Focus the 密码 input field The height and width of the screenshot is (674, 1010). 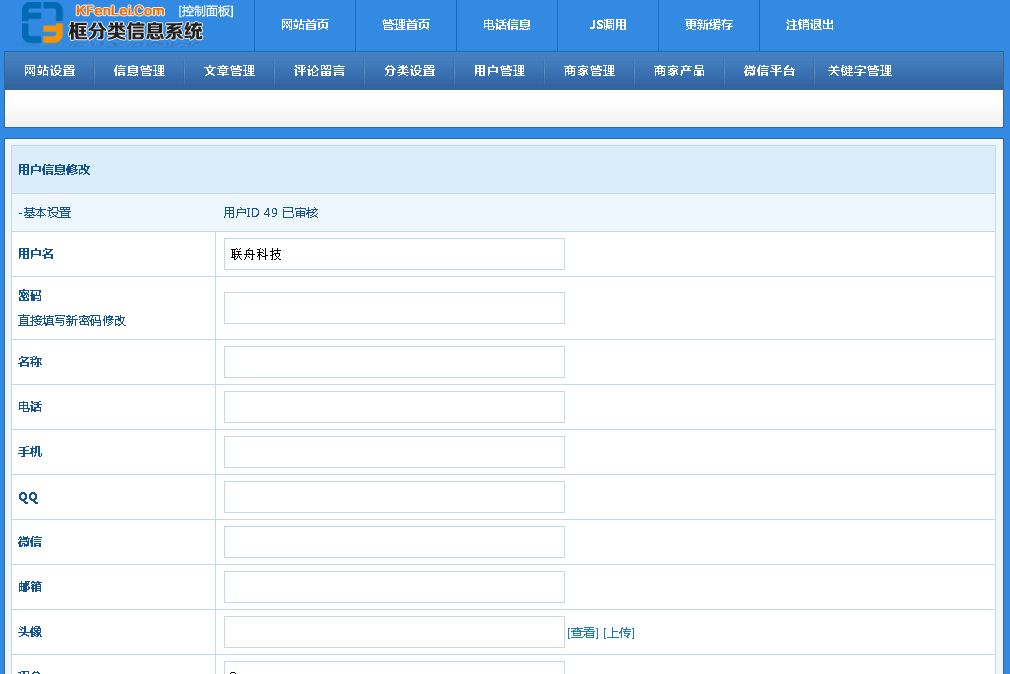pos(394,308)
